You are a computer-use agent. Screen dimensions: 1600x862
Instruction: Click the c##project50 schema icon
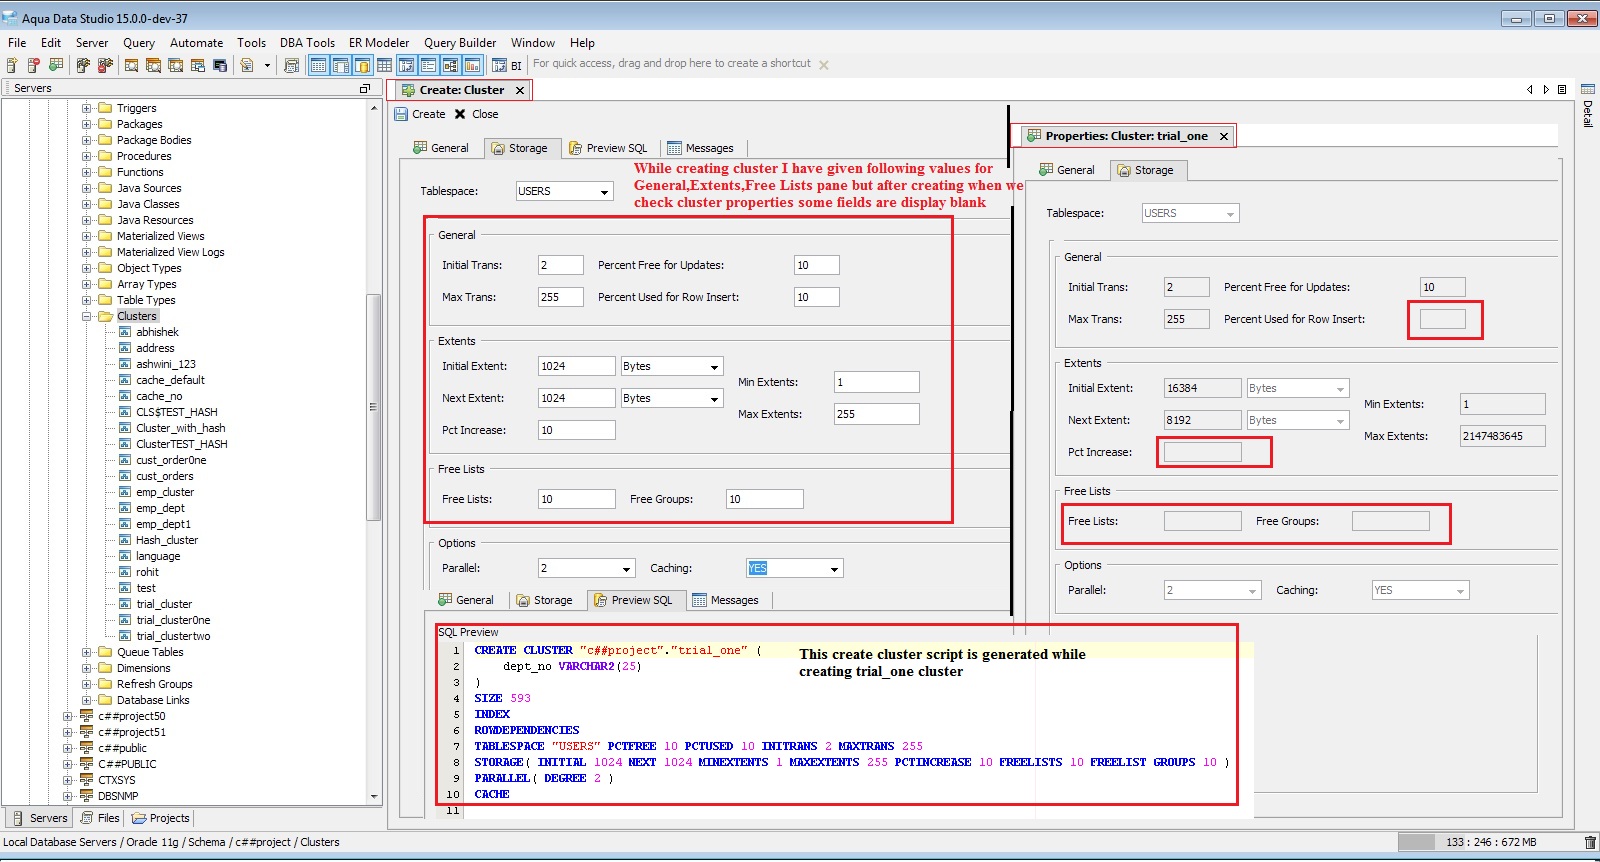pos(86,716)
